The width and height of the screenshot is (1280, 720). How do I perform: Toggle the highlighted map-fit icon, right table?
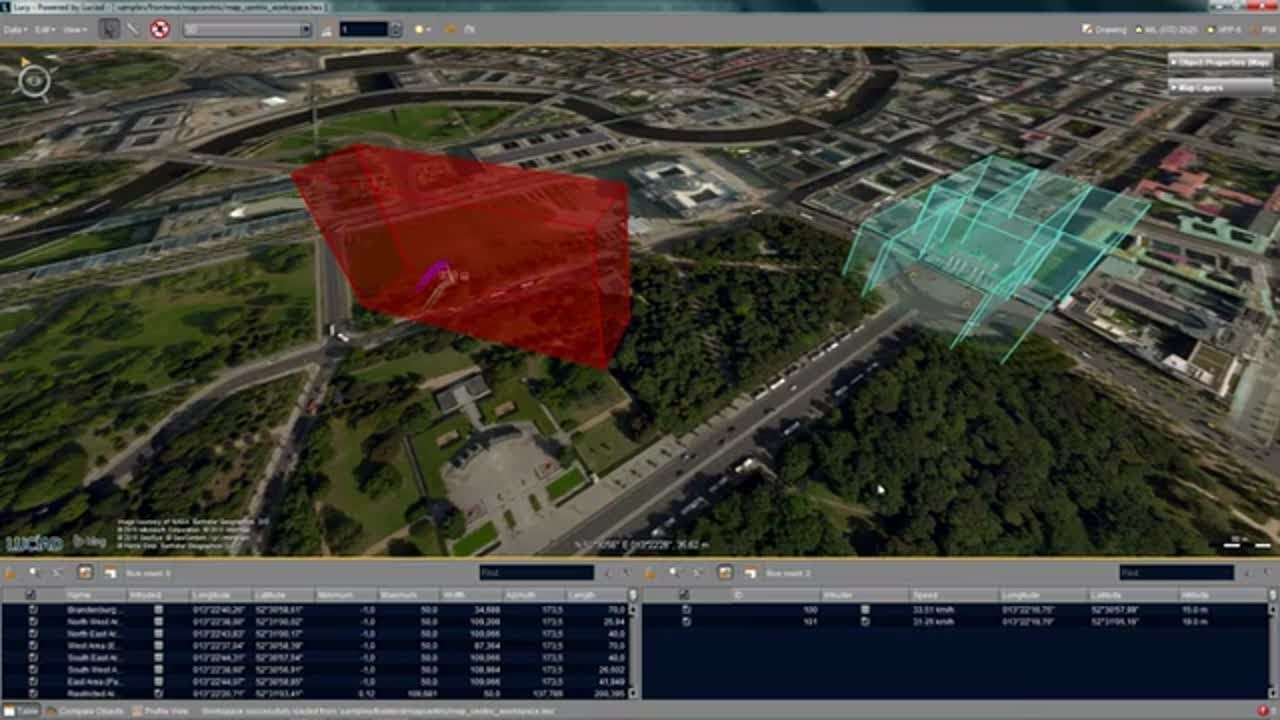(x=725, y=573)
